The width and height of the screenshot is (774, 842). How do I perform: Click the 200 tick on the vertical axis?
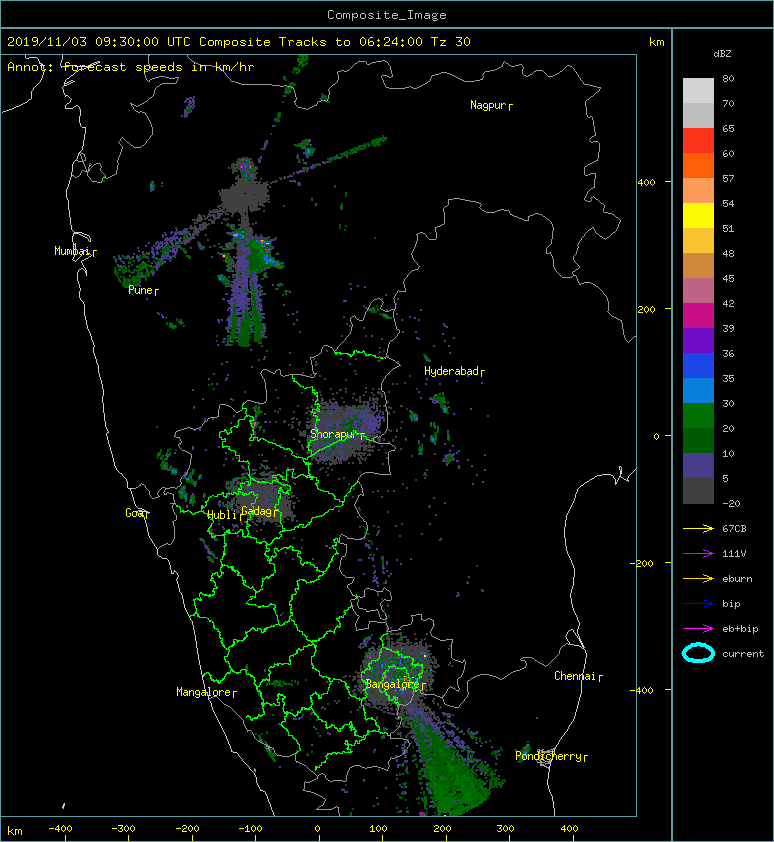646,310
